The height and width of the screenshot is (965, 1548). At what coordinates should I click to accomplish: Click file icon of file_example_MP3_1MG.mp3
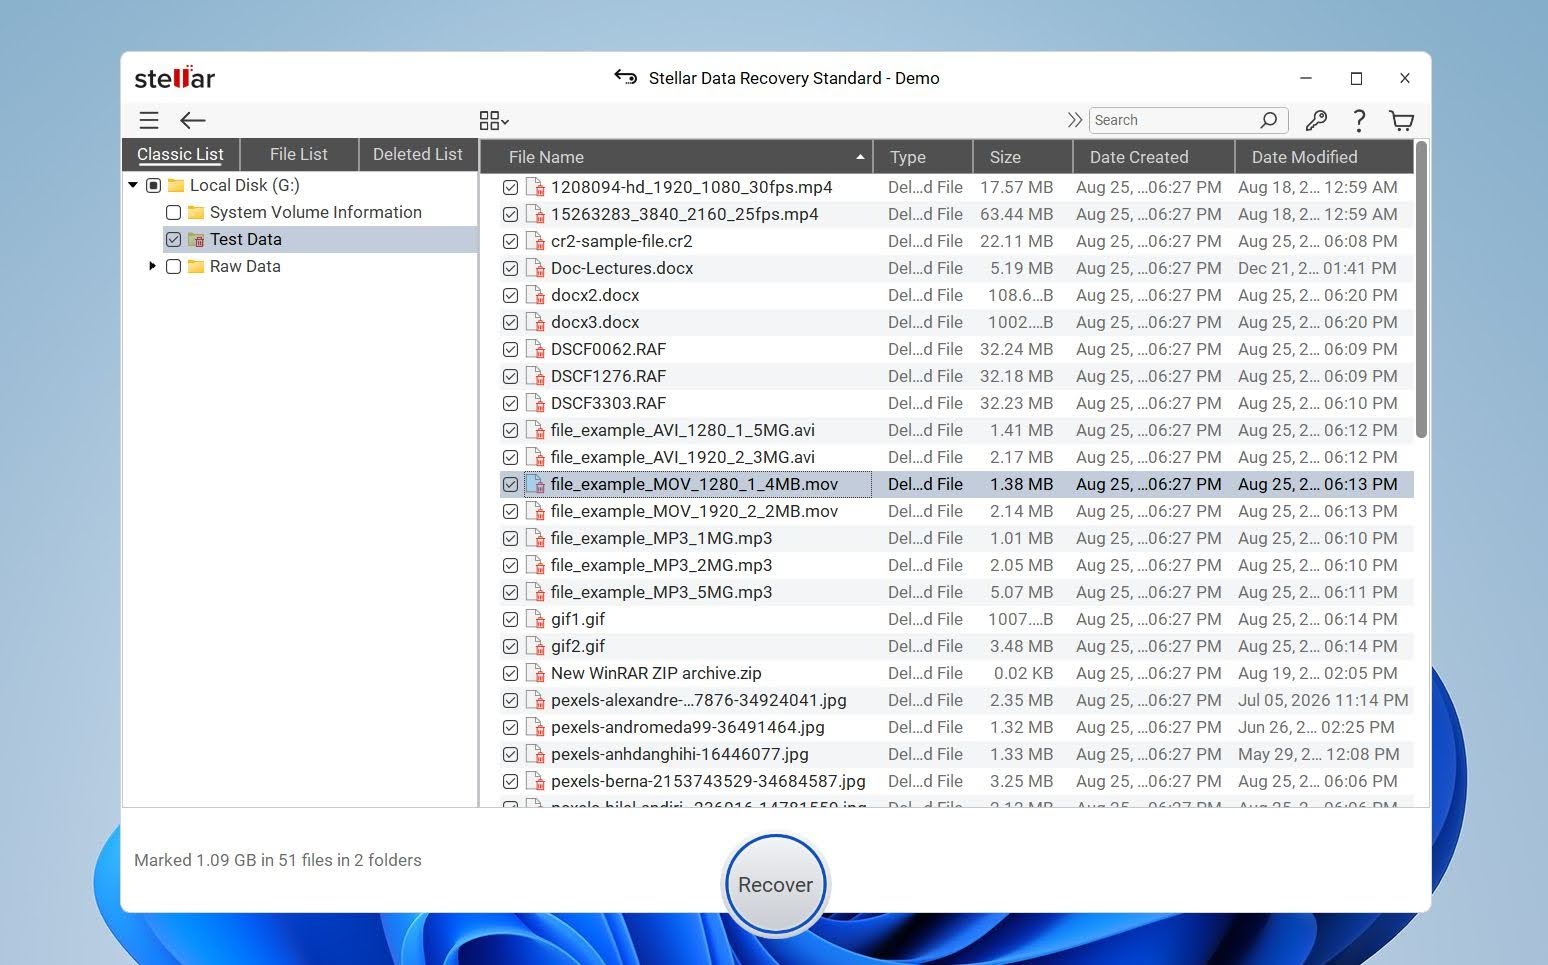click(535, 538)
